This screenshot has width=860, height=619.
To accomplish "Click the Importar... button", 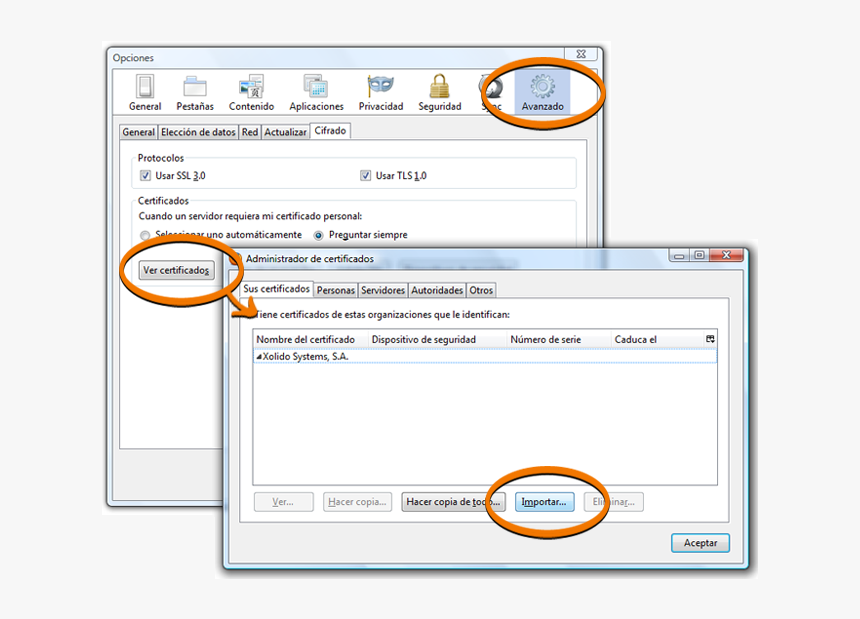I will point(544,502).
